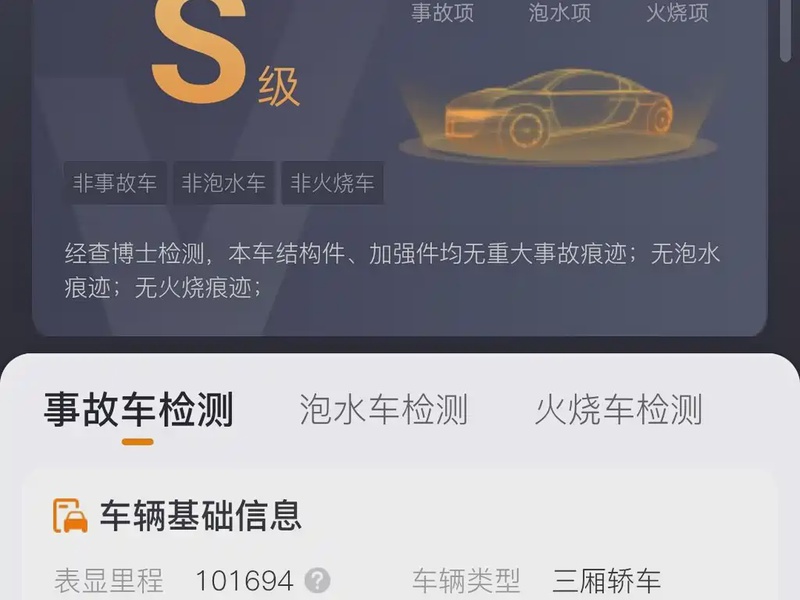Tap the orange 级 grade character
800x600 pixels.
click(279, 87)
